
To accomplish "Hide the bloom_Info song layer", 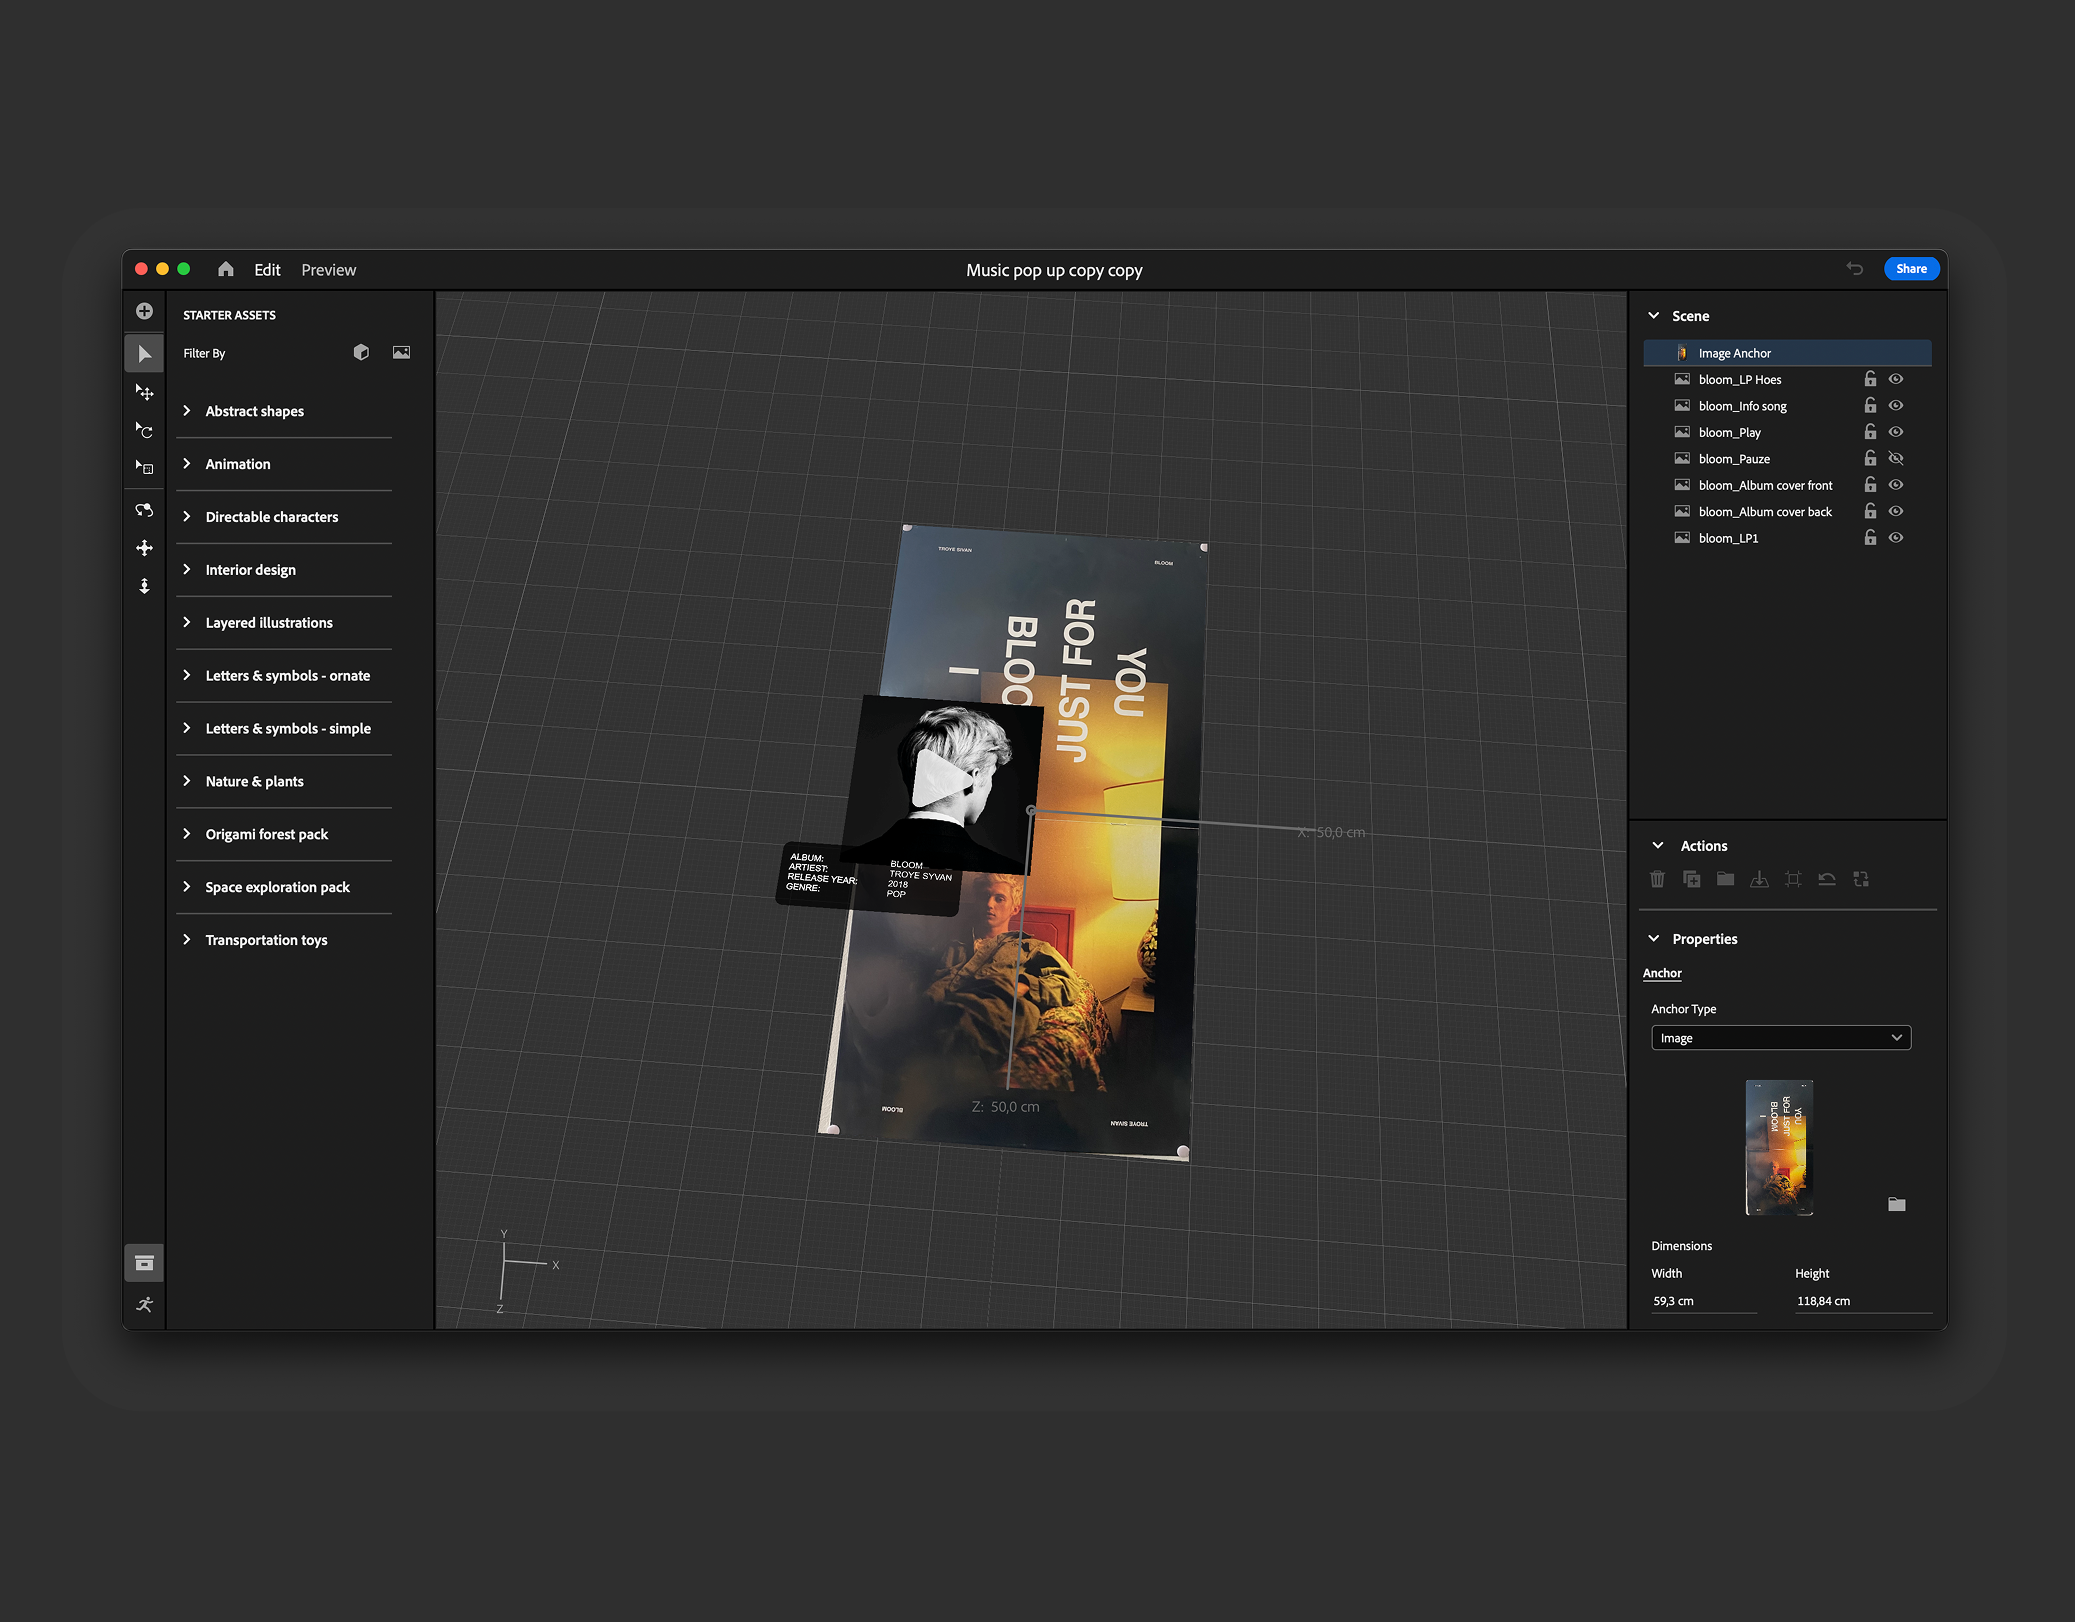I will tap(1896, 405).
